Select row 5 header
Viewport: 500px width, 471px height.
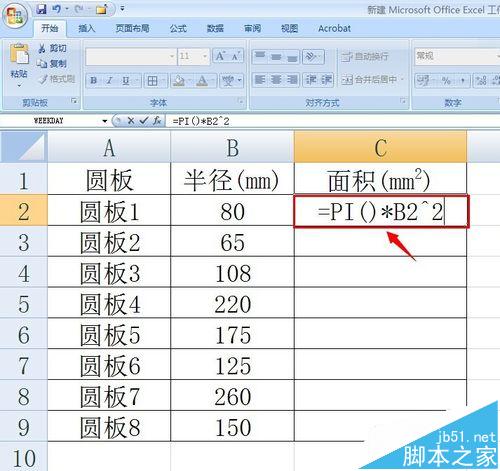pyautogui.click(x=24, y=303)
